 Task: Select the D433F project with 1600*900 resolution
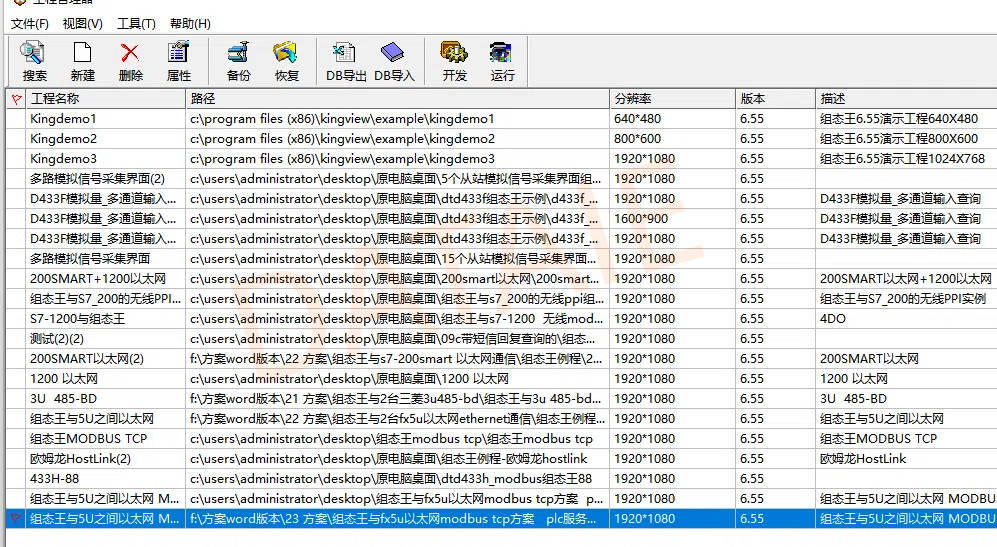coord(501,219)
